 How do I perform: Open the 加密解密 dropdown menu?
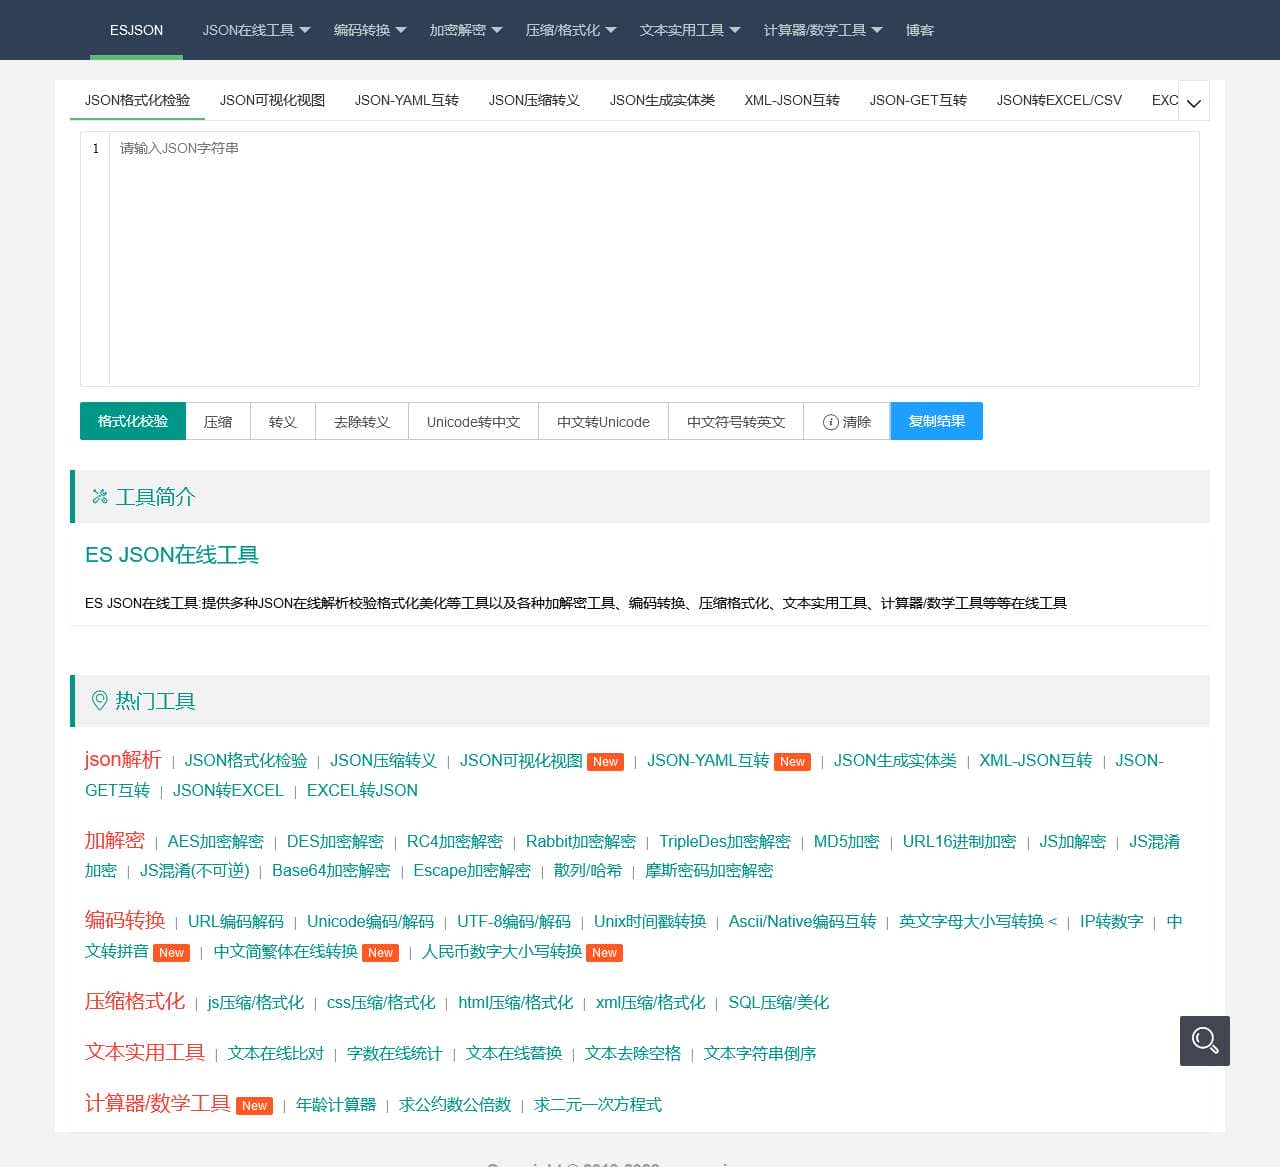pos(460,30)
